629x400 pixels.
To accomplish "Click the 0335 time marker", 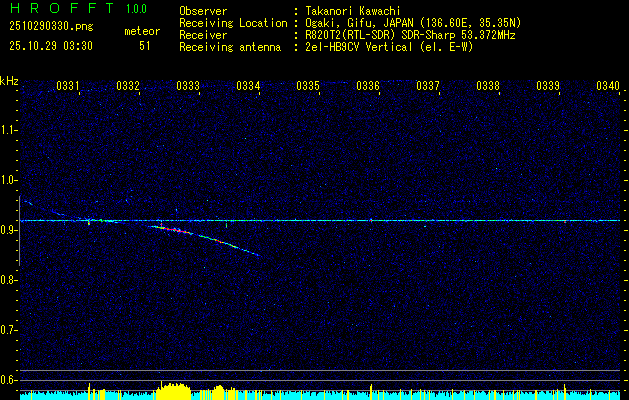I will pyautogui.click(x=308, y=86).
